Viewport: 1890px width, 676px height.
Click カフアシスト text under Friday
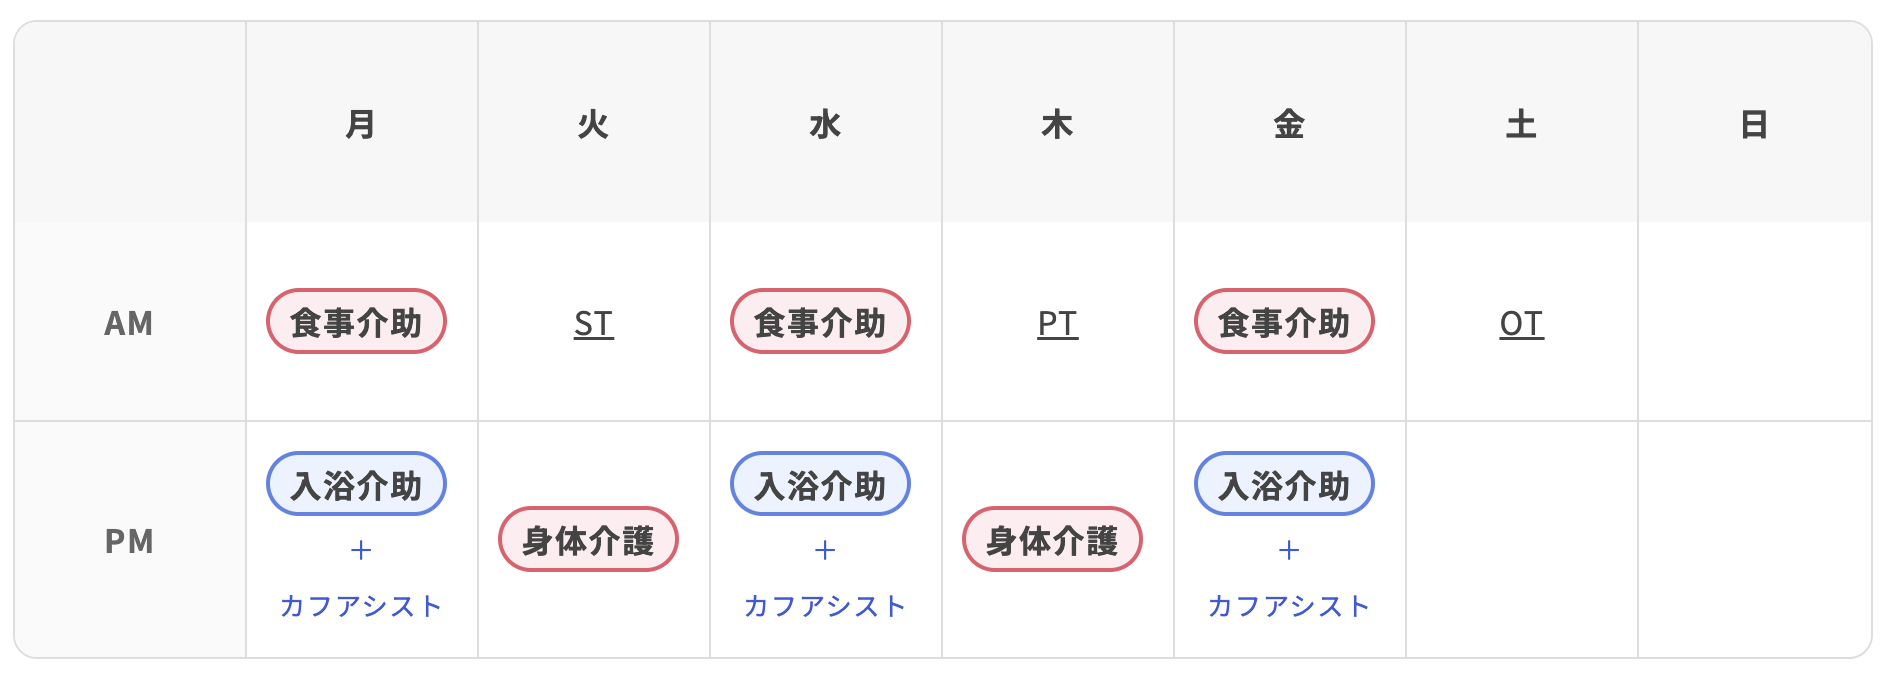(1289, 606)
